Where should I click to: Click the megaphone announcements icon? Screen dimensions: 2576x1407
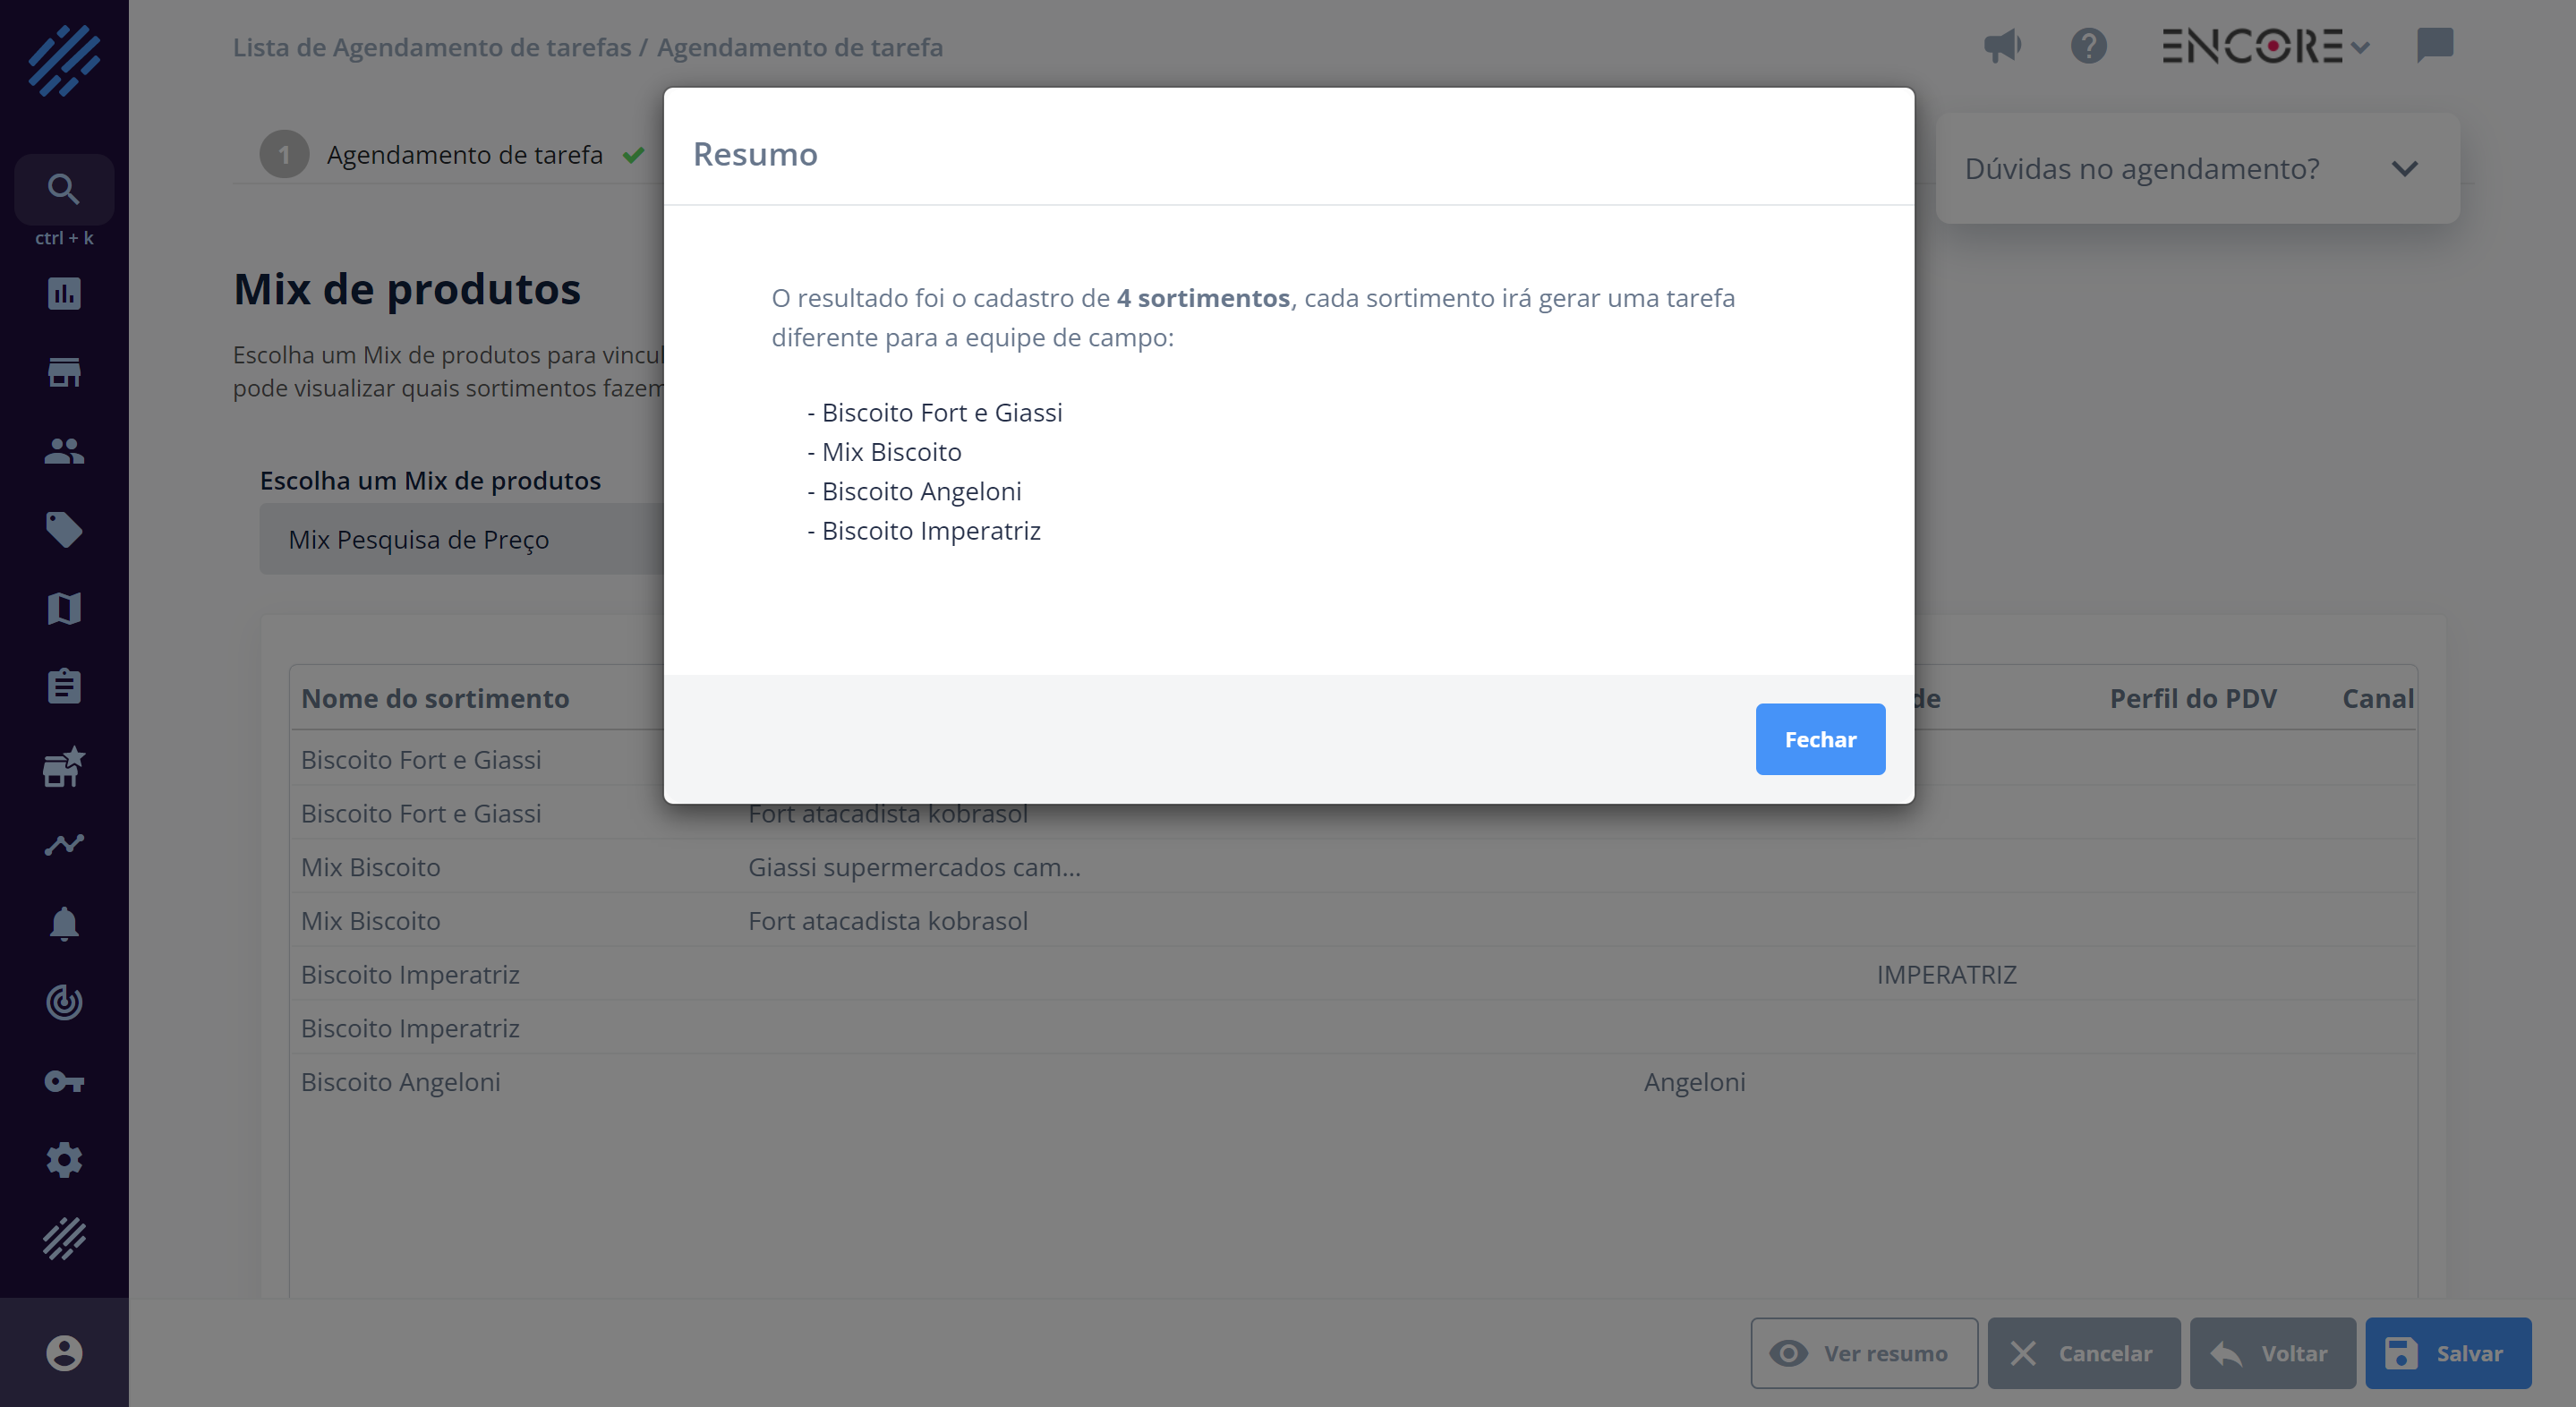point(2003,46)
